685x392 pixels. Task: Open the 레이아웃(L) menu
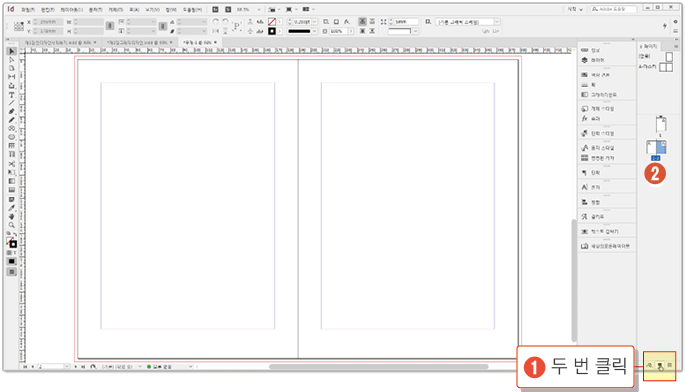[x=72, y=9]
